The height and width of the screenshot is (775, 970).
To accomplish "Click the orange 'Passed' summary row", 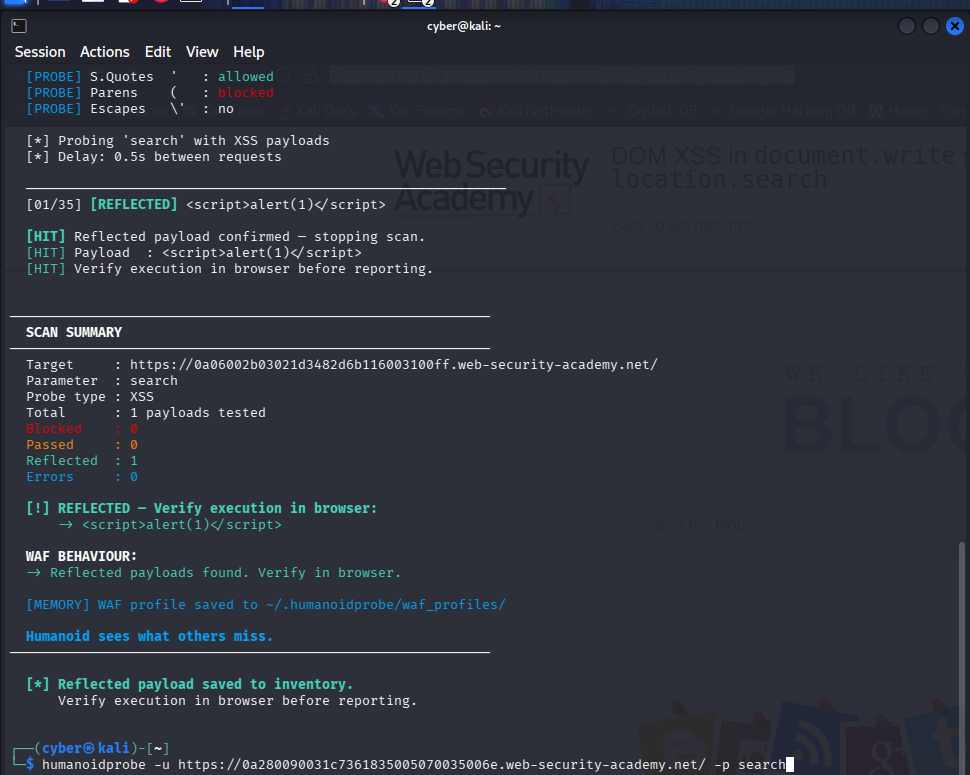I will pos(82,445).
